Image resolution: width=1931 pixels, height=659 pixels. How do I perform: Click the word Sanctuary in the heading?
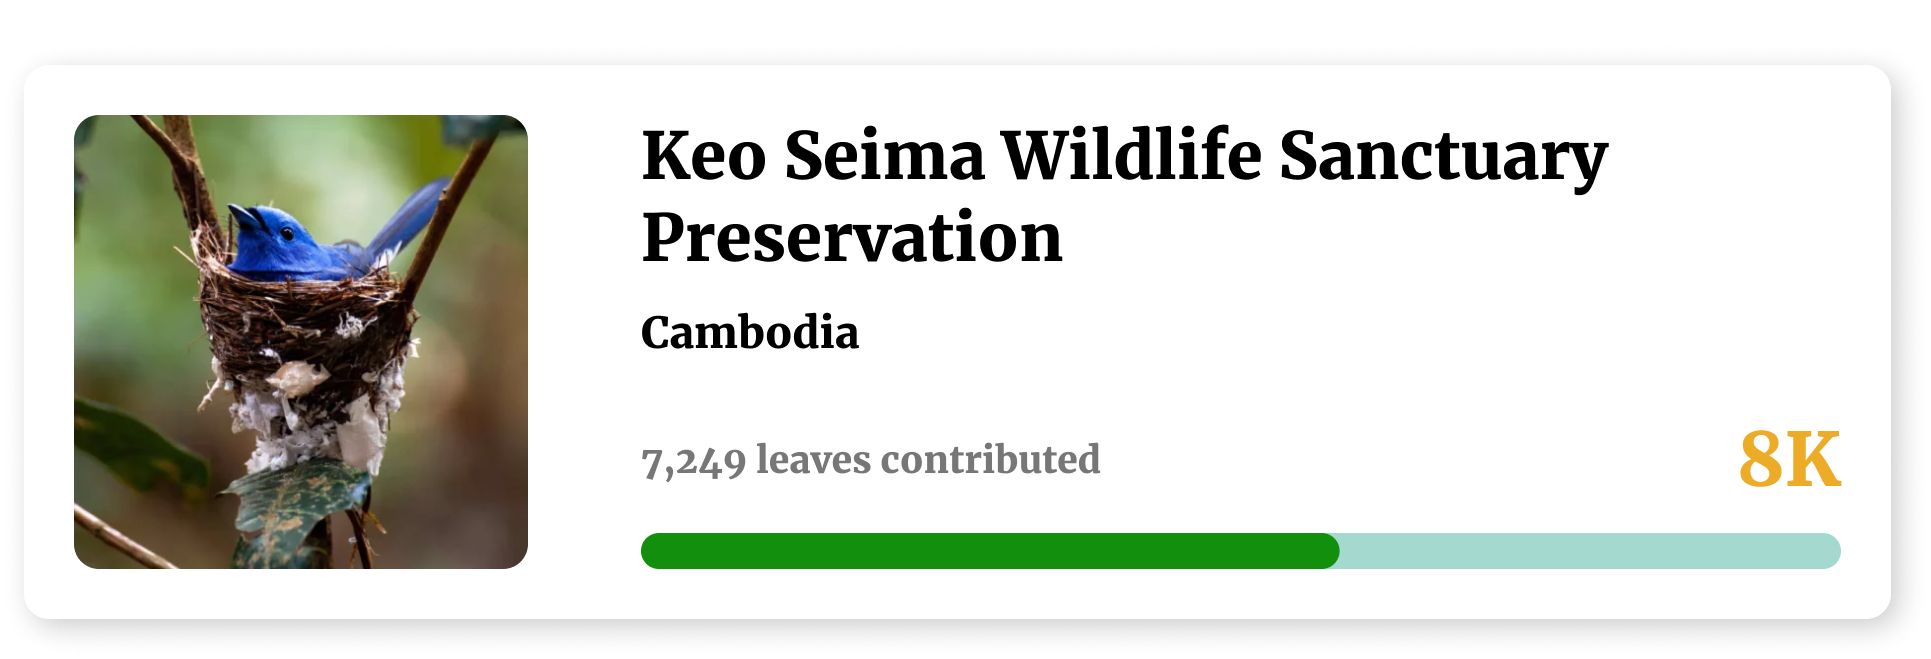pos(1443,158)
